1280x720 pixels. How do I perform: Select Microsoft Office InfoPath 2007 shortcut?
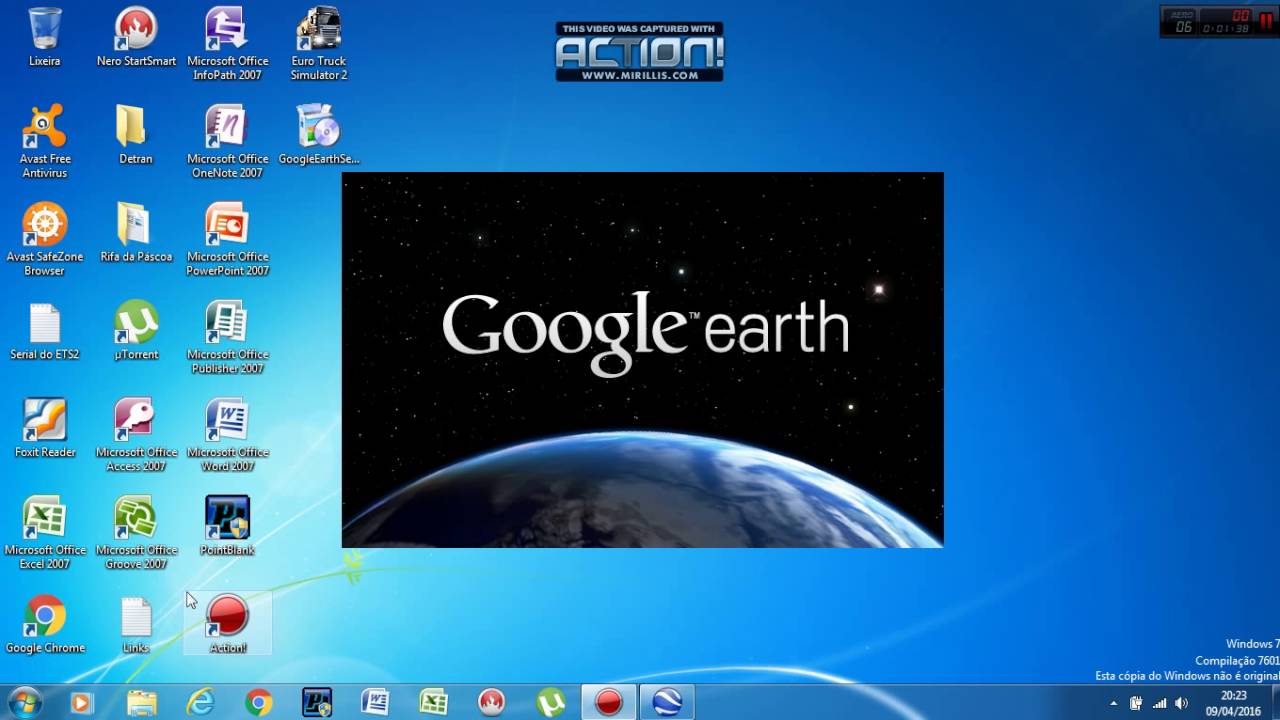(x=227, y=44)
